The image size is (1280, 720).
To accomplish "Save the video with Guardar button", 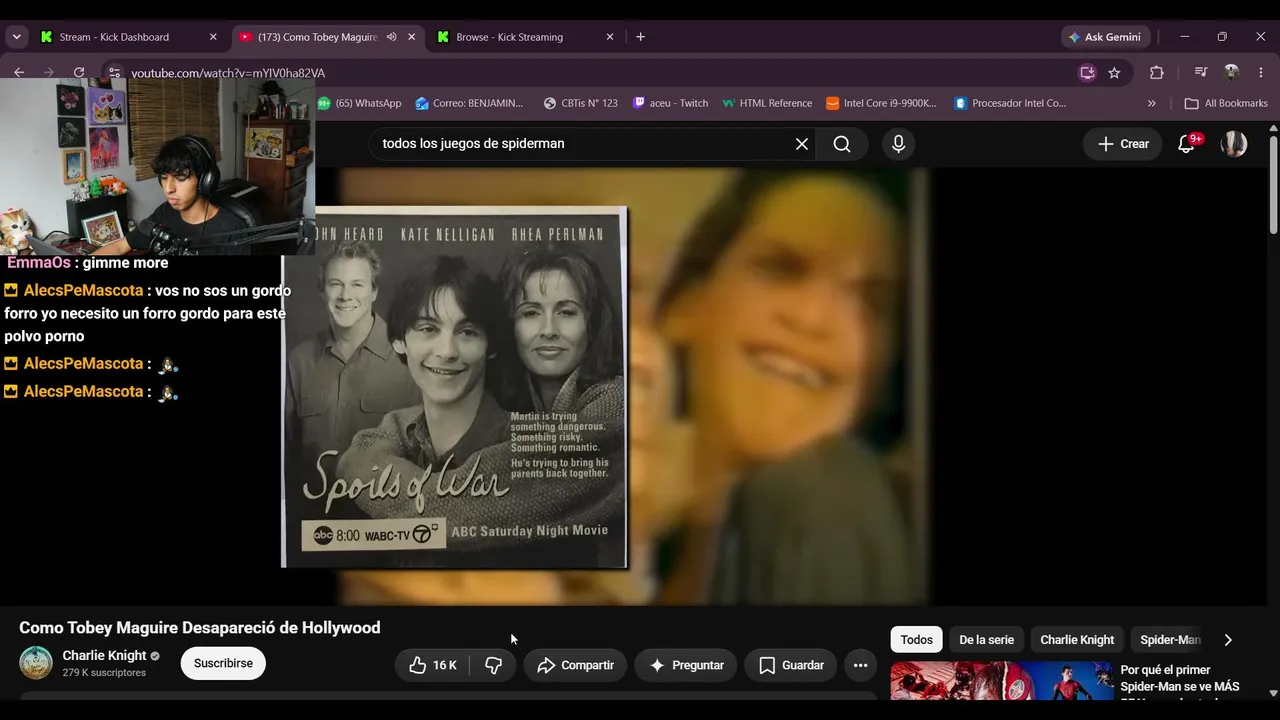I will click(791, 665).
